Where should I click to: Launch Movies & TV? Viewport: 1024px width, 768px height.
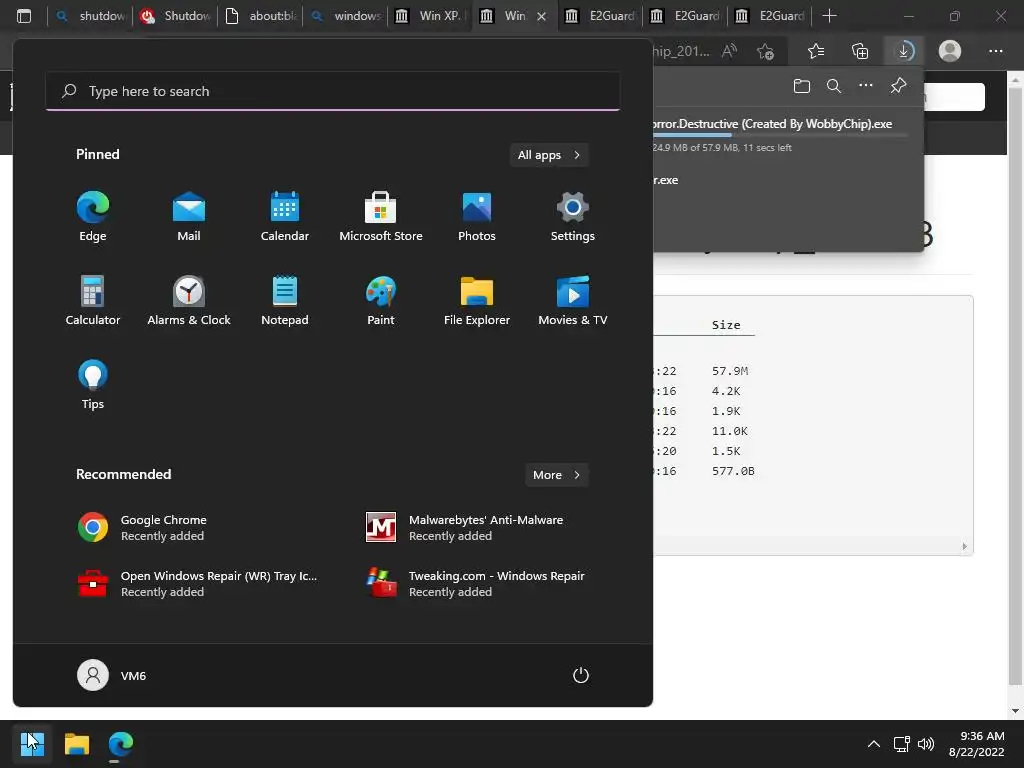coord(573,300)
